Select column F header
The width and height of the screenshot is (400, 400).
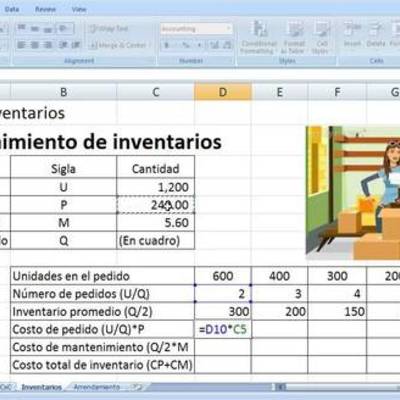click(x=337, y=92)
